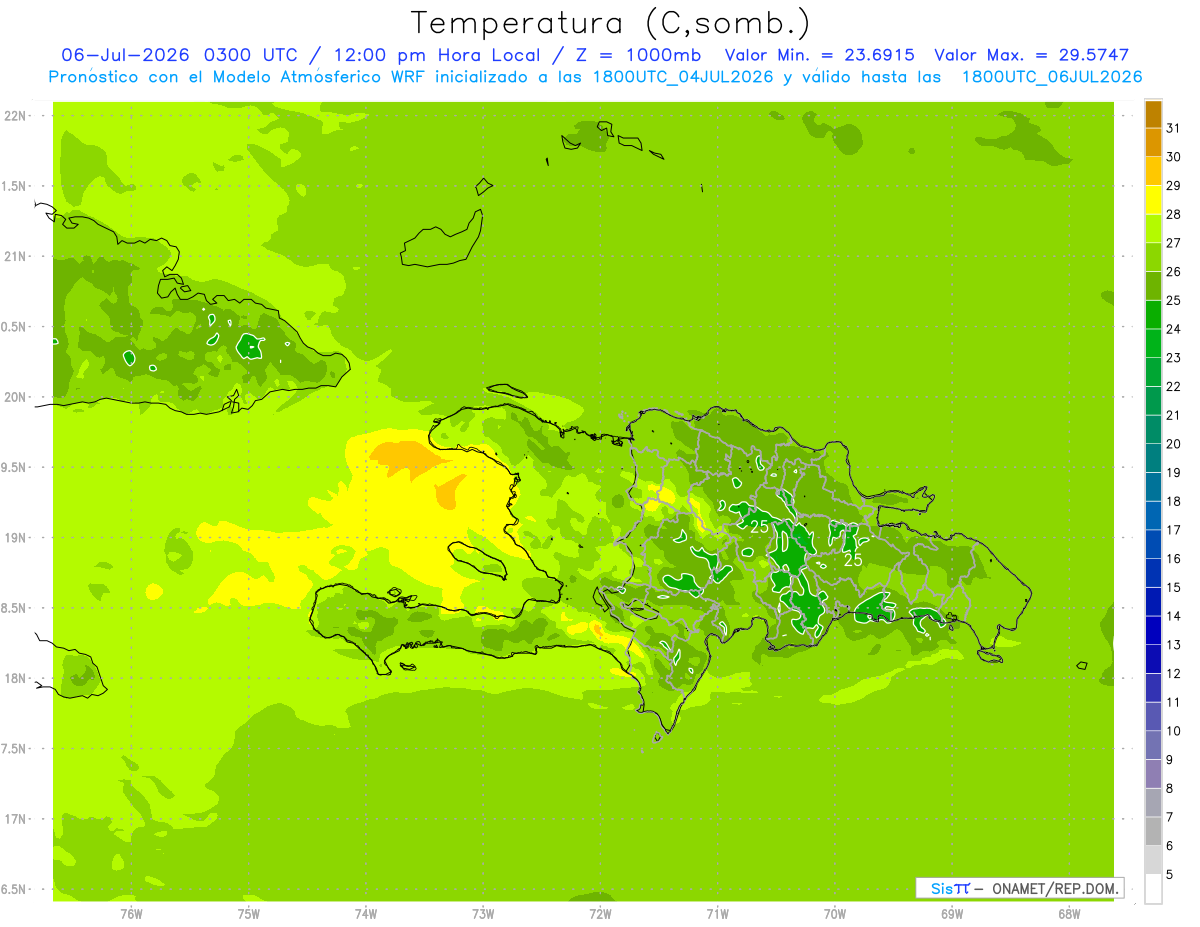Screen dimensions: 1200x927
Task: Click the gray swatch between 6 and 7
Action: click(1153, 831)
